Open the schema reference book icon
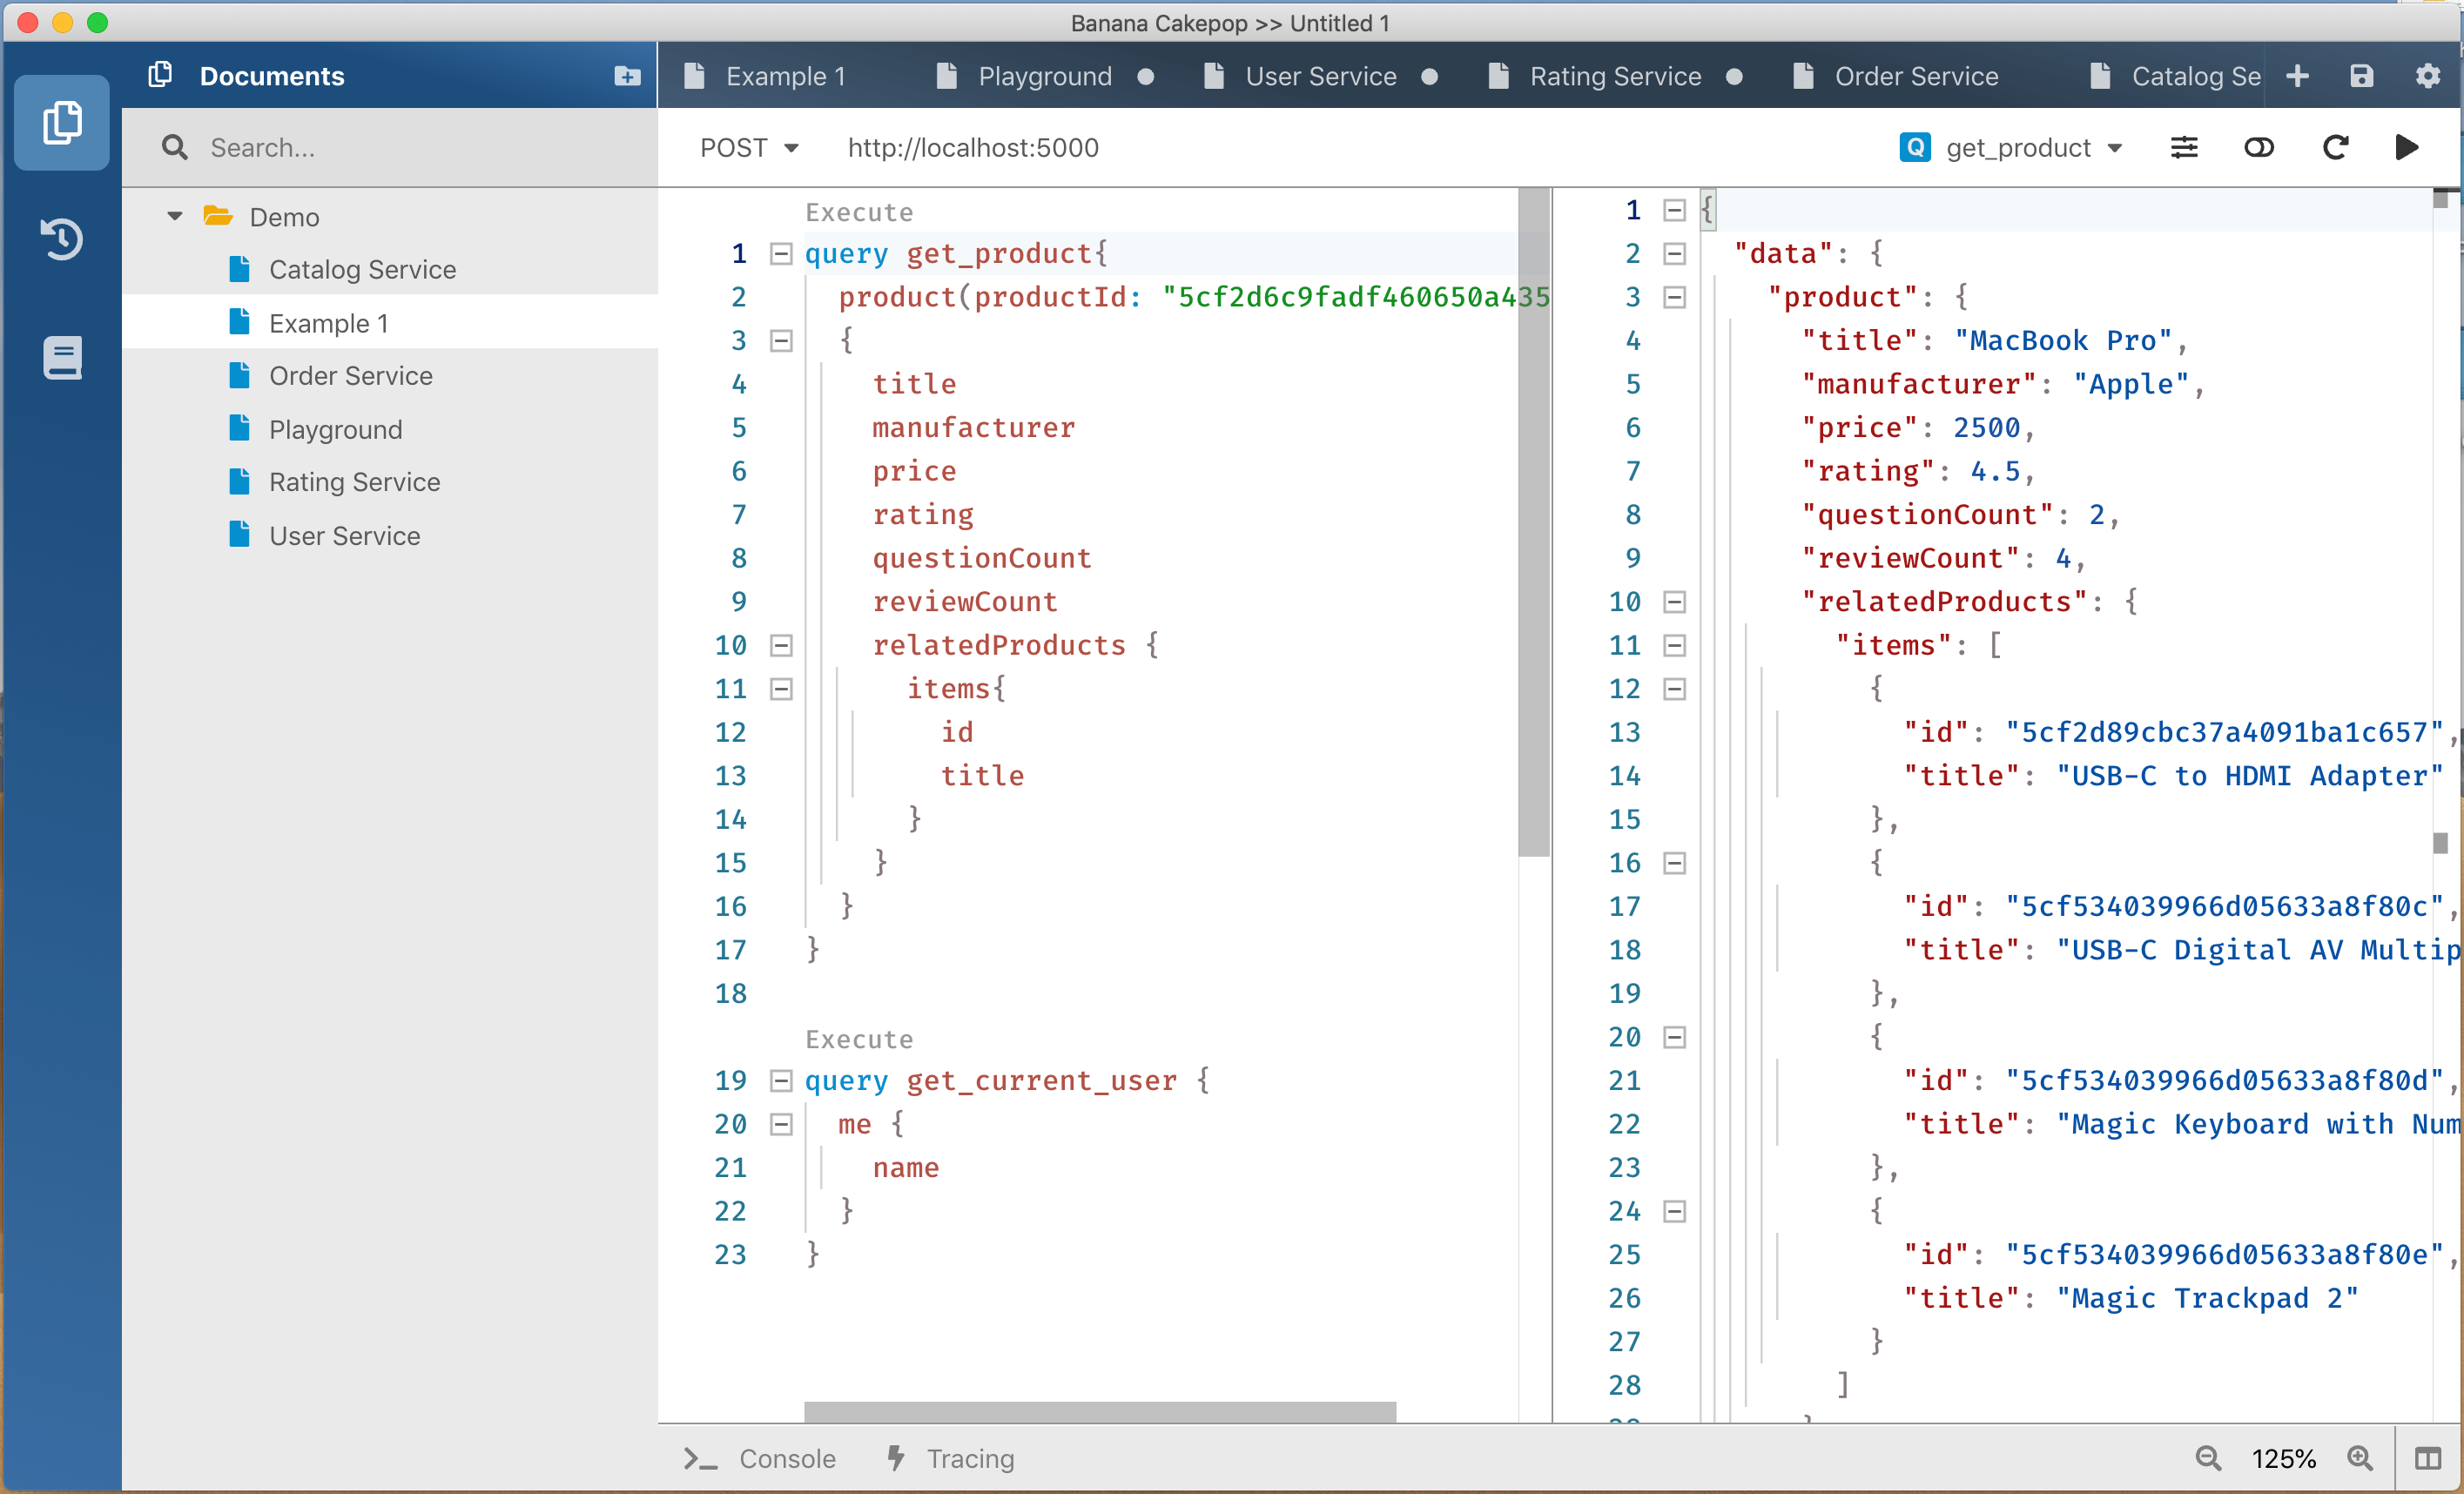This screenshot has height=1494, width=2464. pos(62,358)
